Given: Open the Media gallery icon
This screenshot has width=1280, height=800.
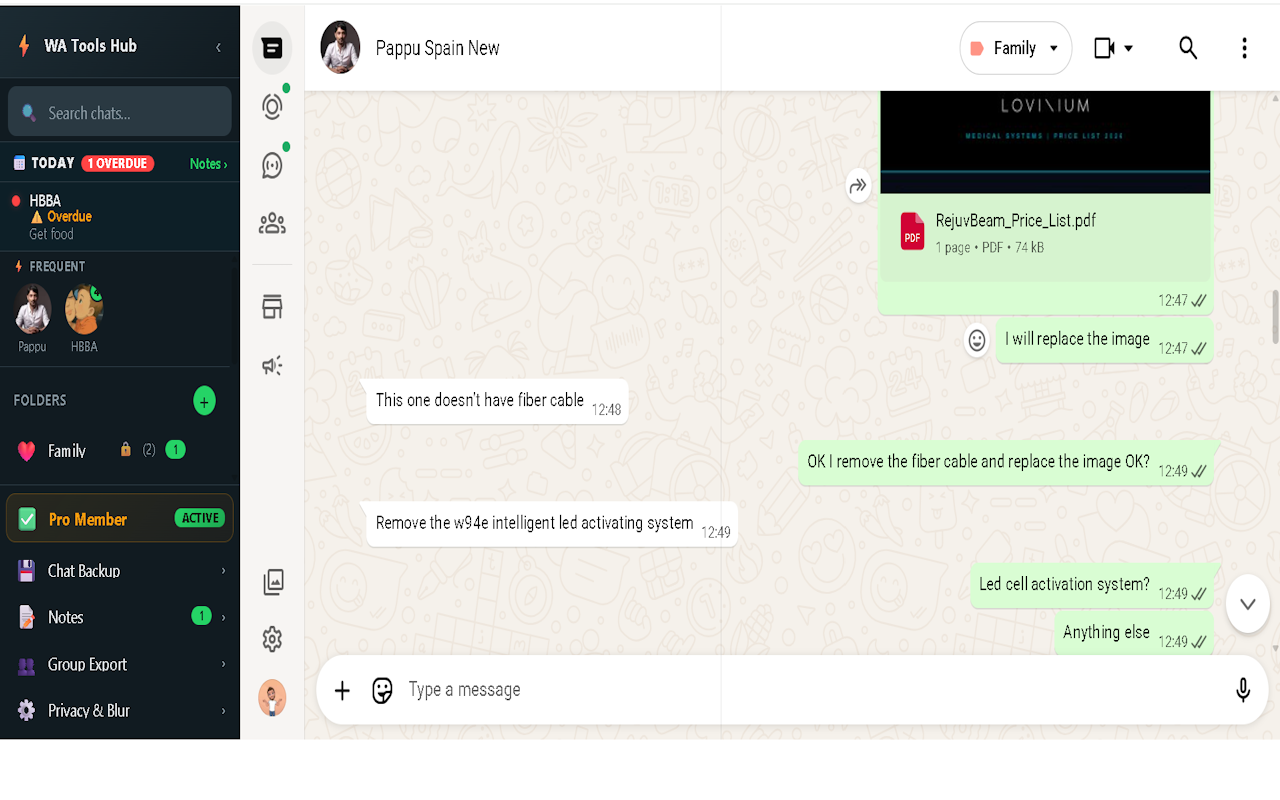Looking at the screenshot, I should 273,582.
